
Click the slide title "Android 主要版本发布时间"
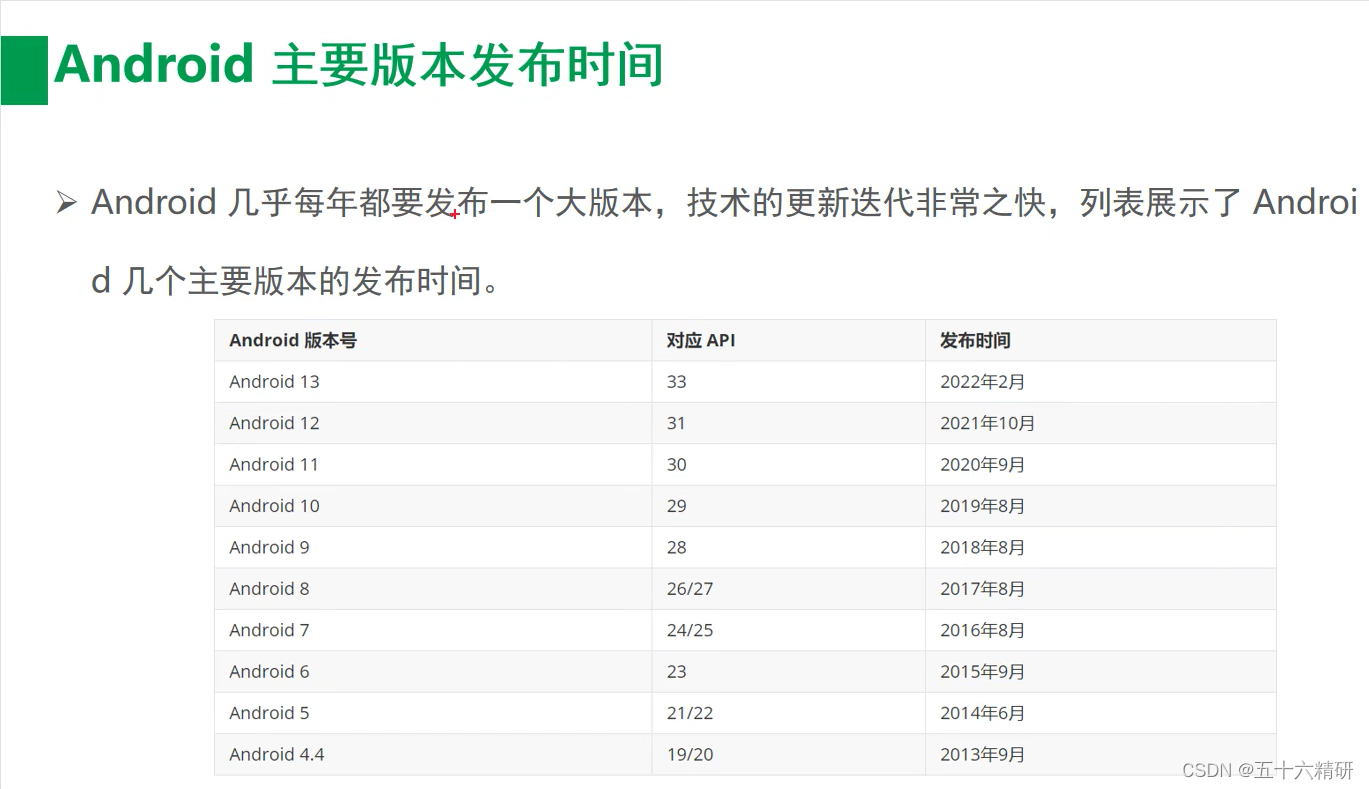pos(359,66)
